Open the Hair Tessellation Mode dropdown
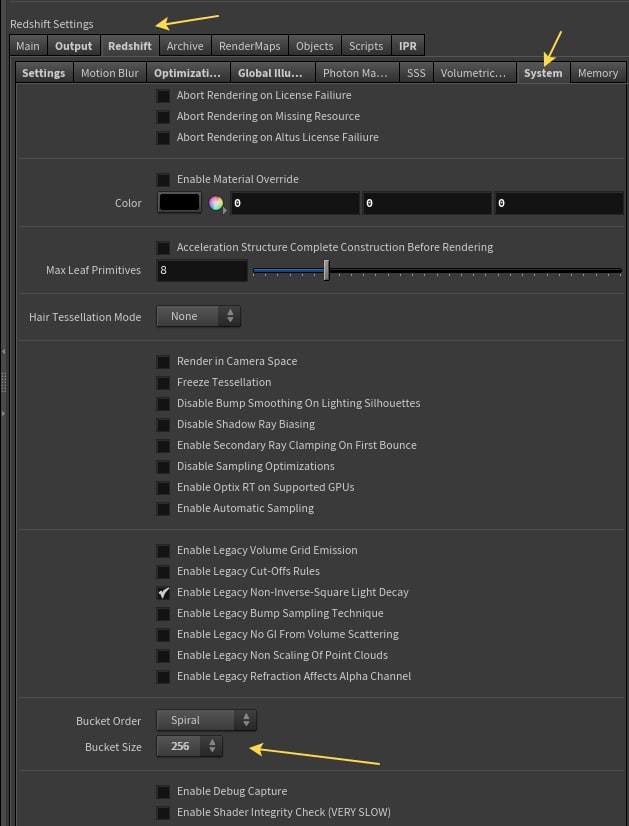This screenshot has width=629, height=826. click(199, 316)
